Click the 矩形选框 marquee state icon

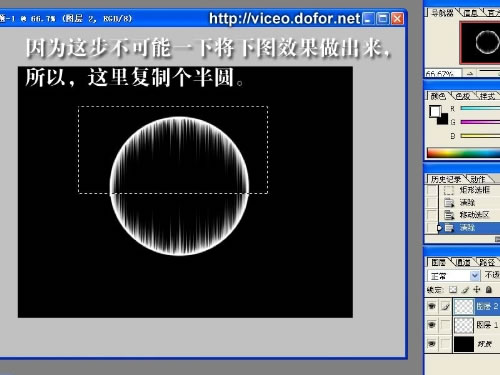pos(449,190)
